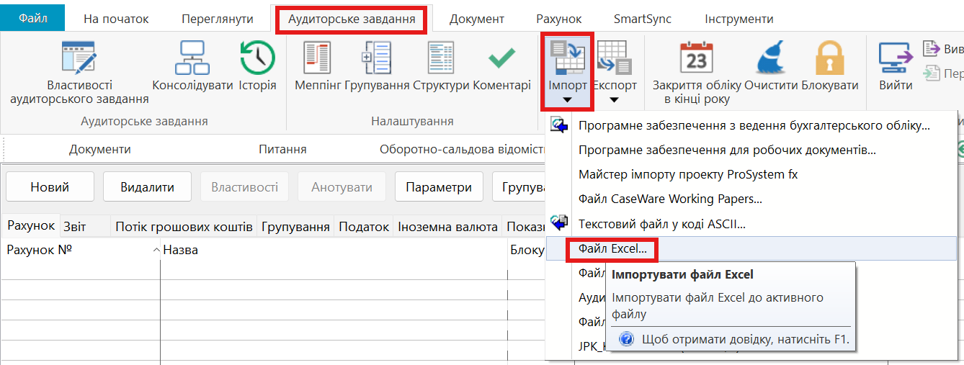Sort by Рахунок № column header
The image size is (964, 365).
pyautogui.click(x=81, y=250)
